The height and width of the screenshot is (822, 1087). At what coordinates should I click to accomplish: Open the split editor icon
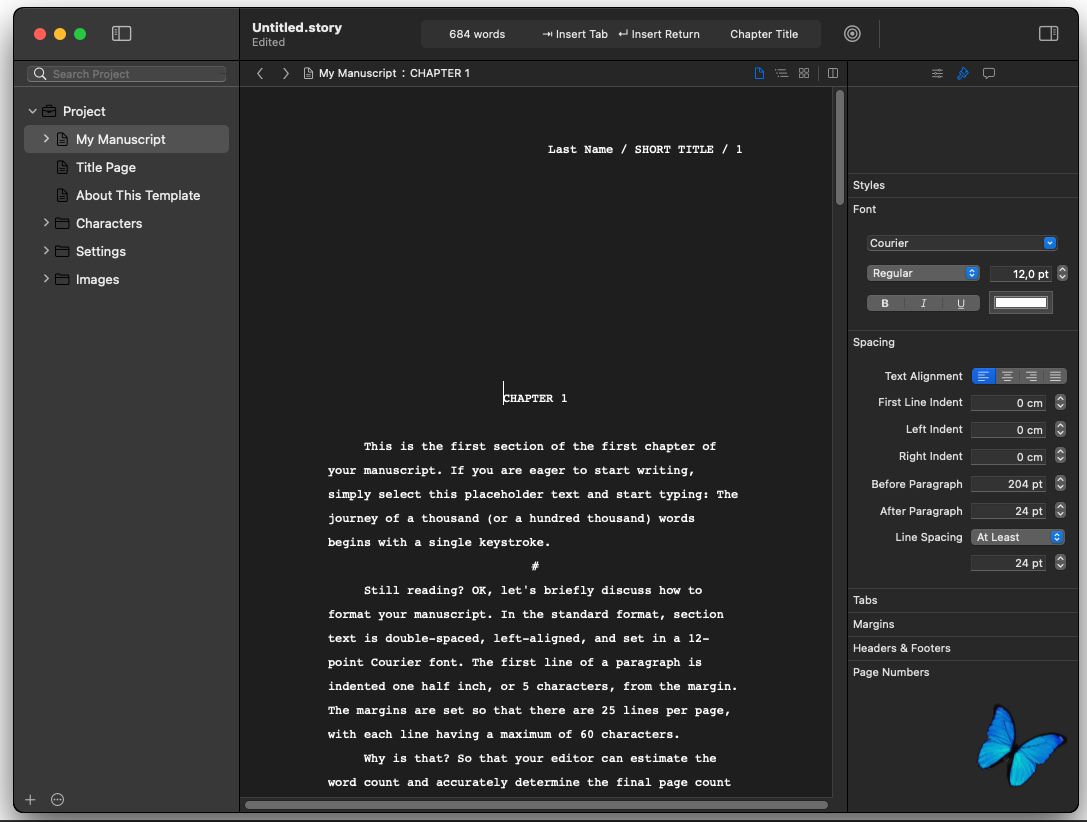833,73
